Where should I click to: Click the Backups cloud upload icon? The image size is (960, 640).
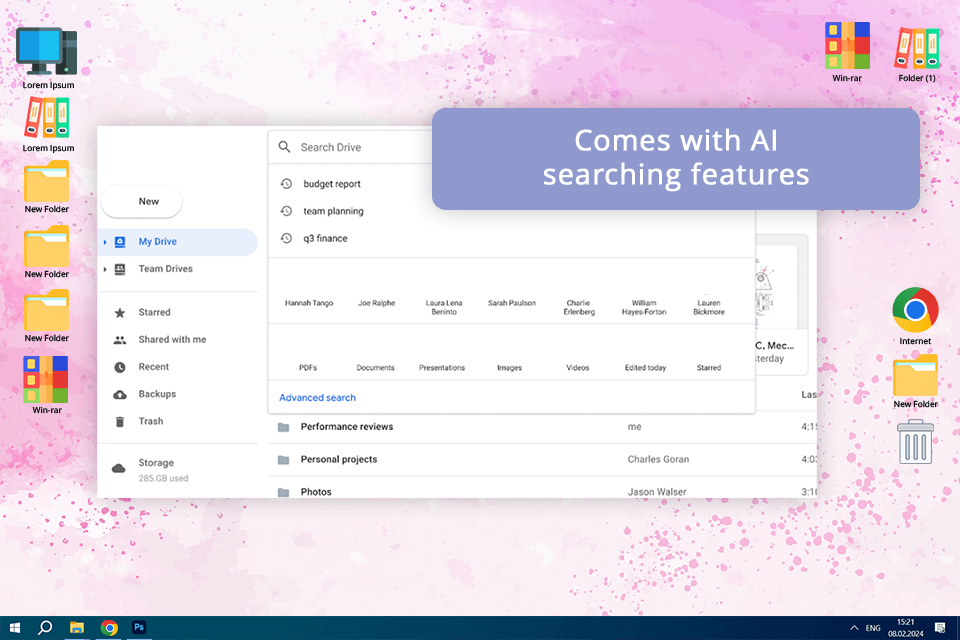(x=120, y=394)
